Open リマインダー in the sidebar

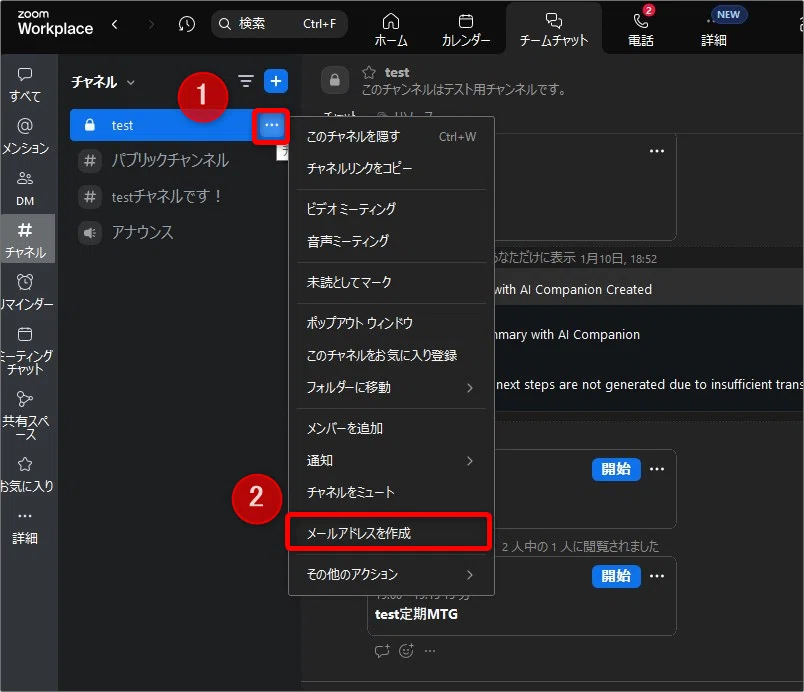[x=26, y=292]
